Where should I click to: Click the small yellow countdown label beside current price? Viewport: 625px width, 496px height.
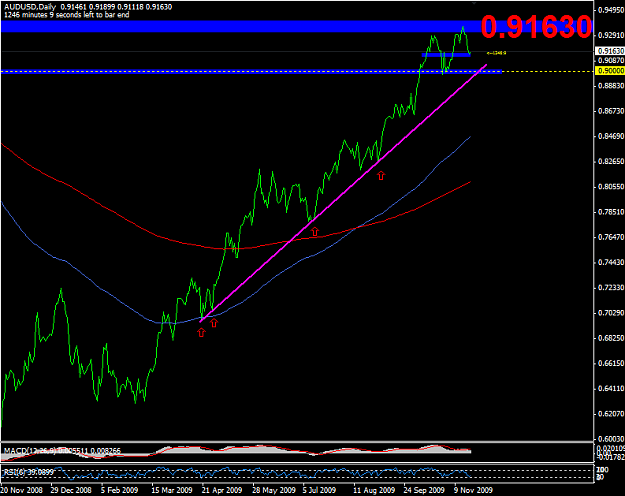click(496, 53)
